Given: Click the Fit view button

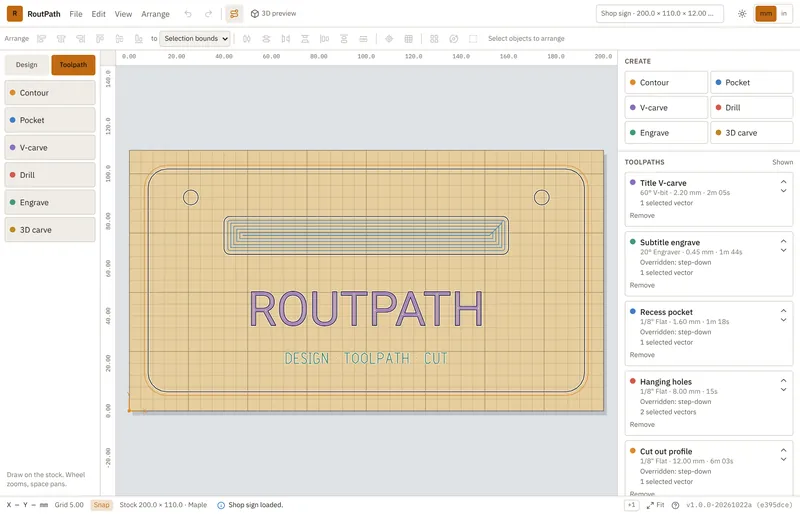Looking at the screenshot, I should [655, 505].
